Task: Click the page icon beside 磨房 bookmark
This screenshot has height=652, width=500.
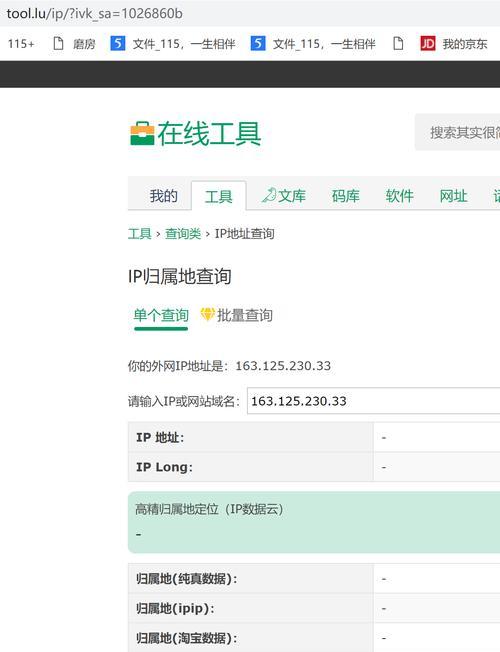Action: point(58,43)
